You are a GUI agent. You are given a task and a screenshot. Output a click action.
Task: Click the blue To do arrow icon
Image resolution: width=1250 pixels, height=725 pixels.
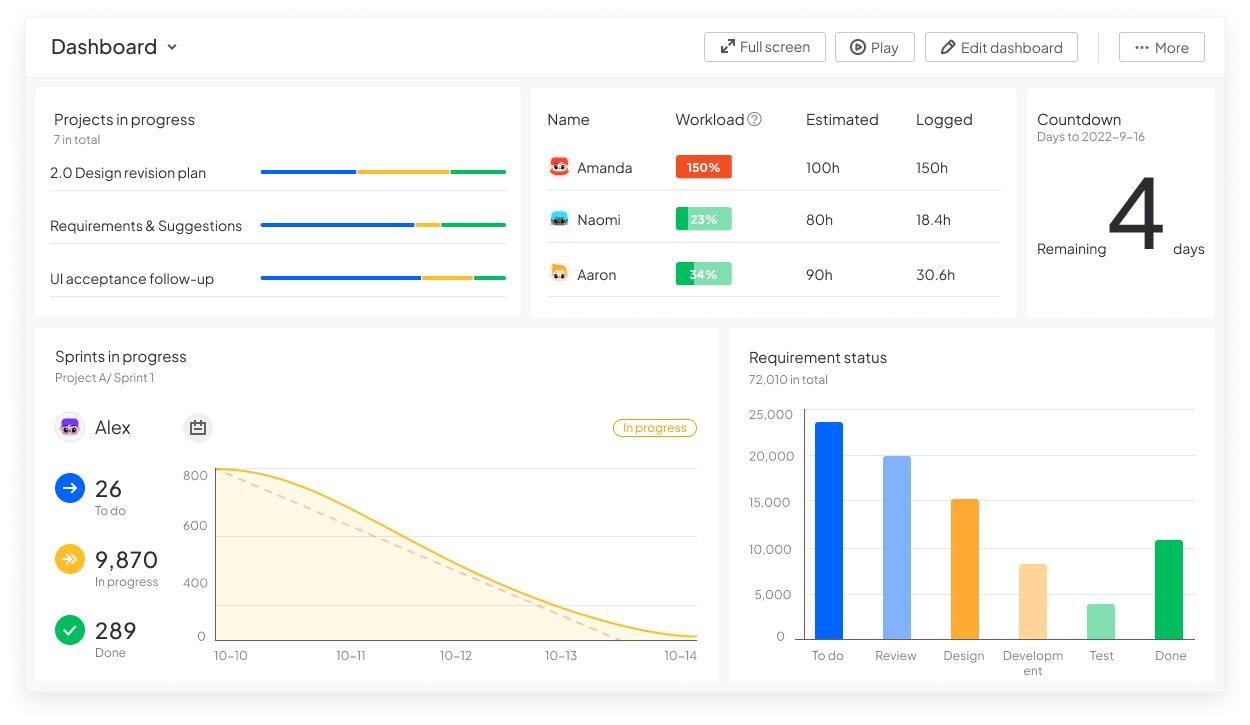[x=70, y=488]
